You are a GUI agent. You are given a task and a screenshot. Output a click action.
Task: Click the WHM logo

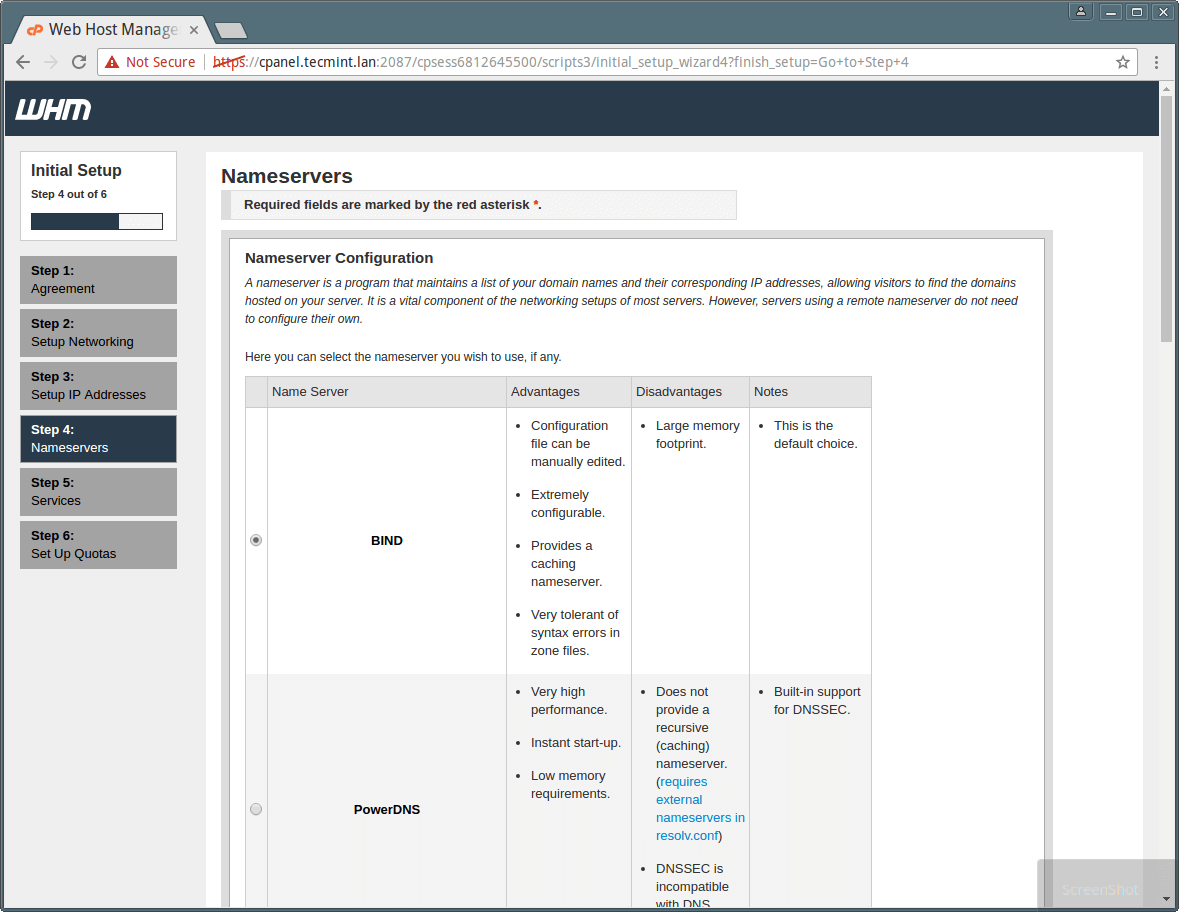tap(53, 110)
